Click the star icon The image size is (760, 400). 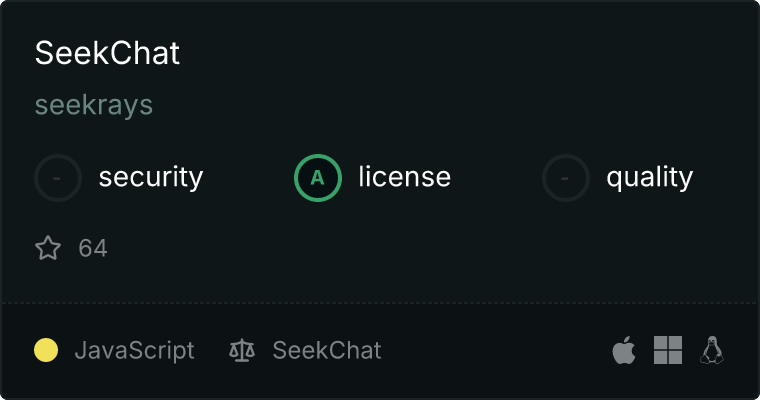pyautogui.click(x=48, y=248)
